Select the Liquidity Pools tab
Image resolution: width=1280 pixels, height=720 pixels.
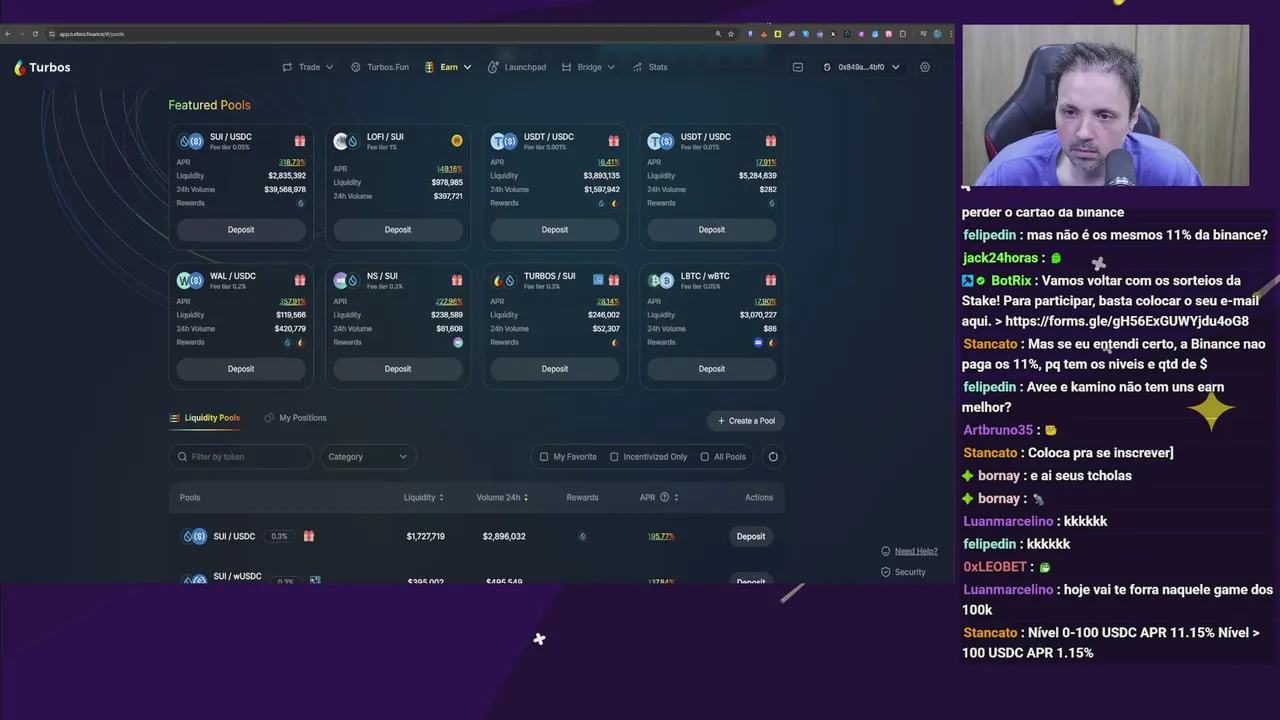pos(205,418)
